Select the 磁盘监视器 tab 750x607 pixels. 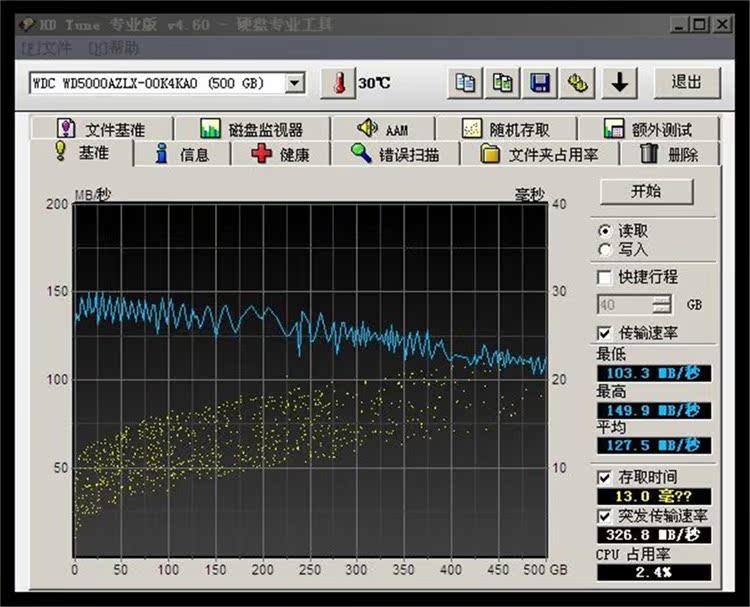pyautogui.click(x=252, y=129)
